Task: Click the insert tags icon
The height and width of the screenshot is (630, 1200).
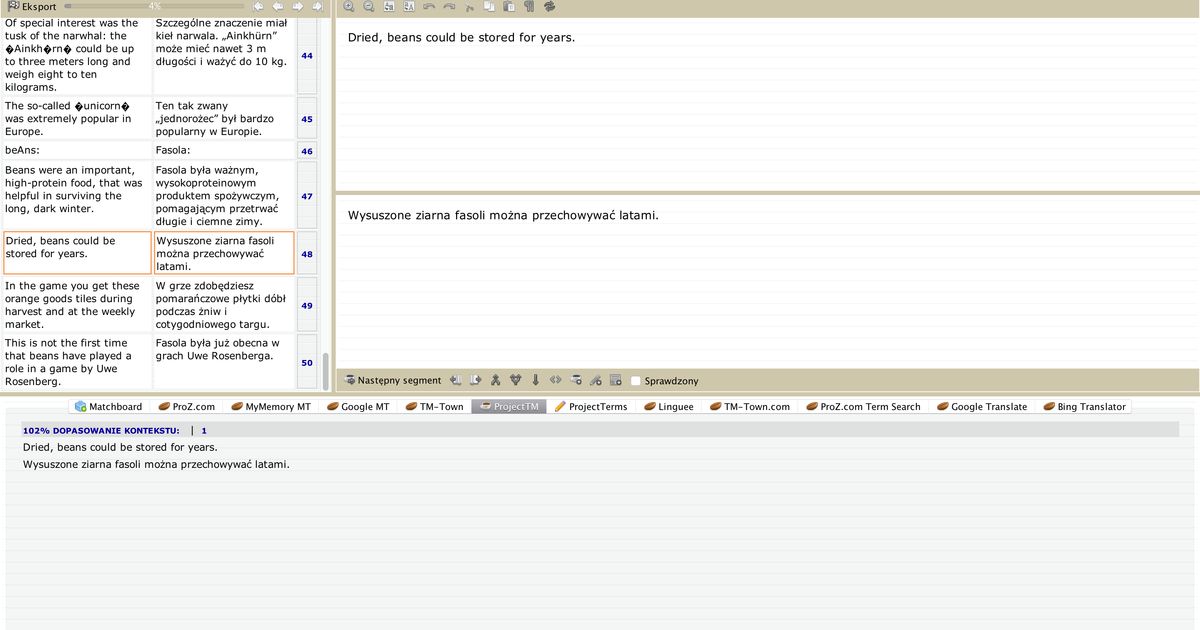Action: [556, 380]
